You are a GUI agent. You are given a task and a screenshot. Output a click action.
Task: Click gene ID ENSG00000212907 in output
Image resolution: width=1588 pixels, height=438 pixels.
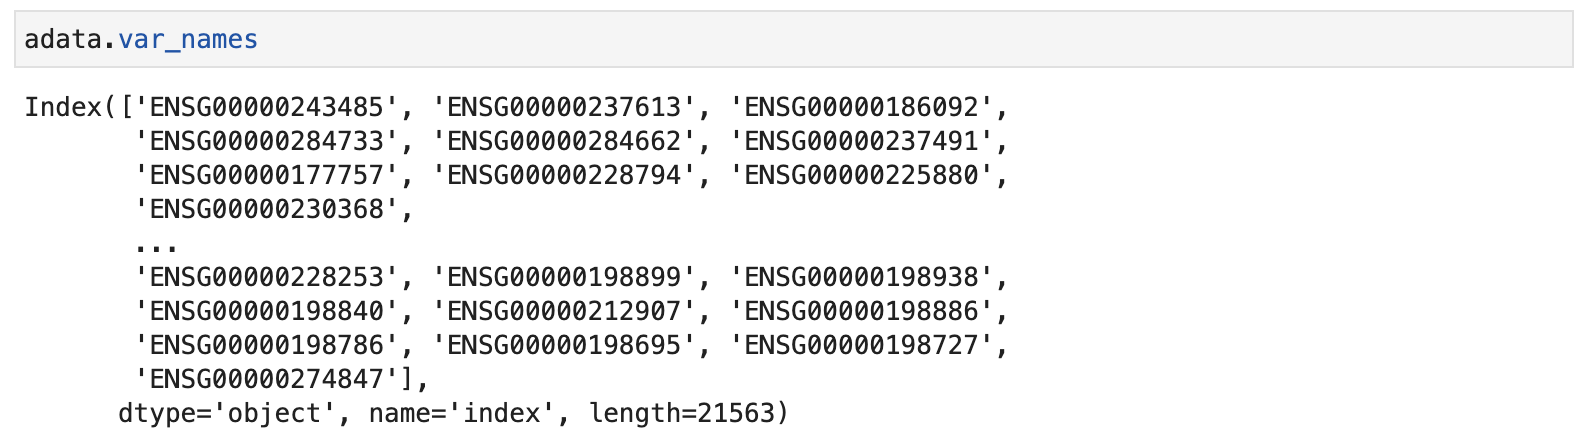(x=564, y=311)
